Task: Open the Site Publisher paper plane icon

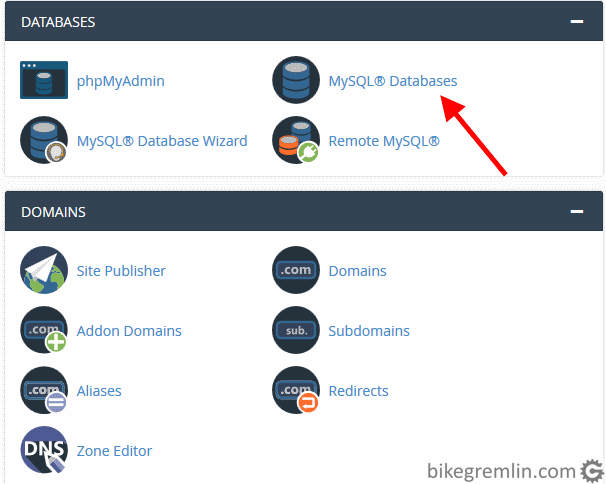Action: 44,270
